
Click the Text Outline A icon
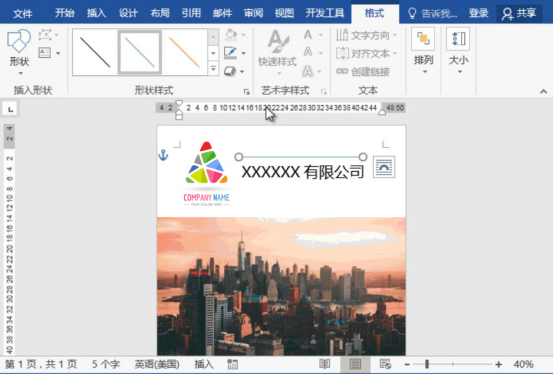[x=308, y=52]
